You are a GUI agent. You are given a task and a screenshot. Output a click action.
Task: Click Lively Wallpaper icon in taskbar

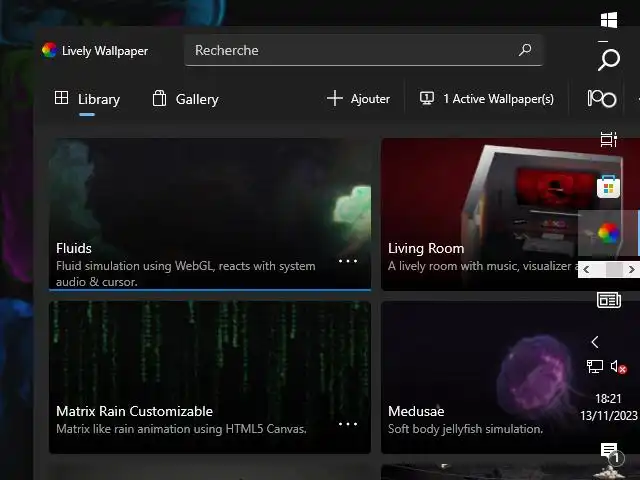(x=609, y=233)
